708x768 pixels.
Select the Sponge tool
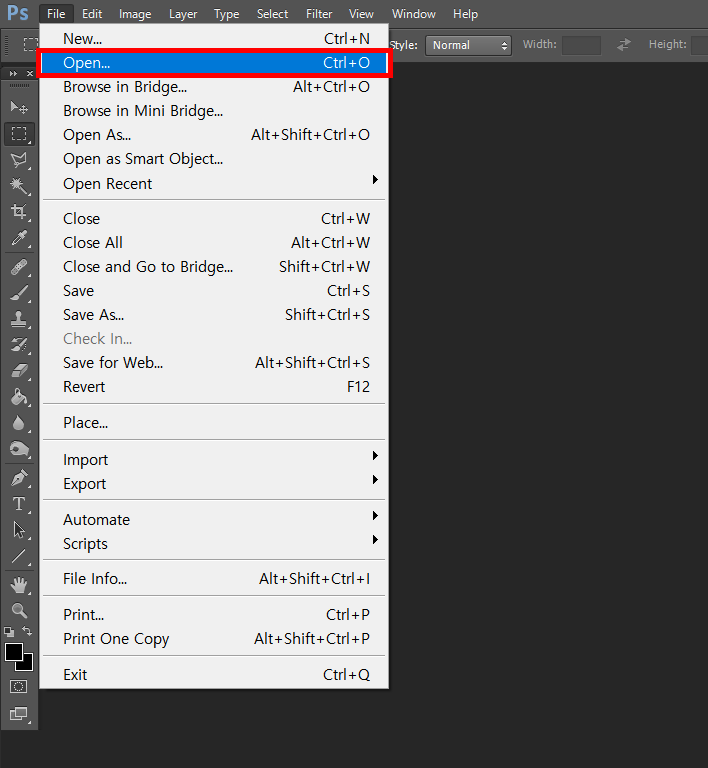[19, 449]
